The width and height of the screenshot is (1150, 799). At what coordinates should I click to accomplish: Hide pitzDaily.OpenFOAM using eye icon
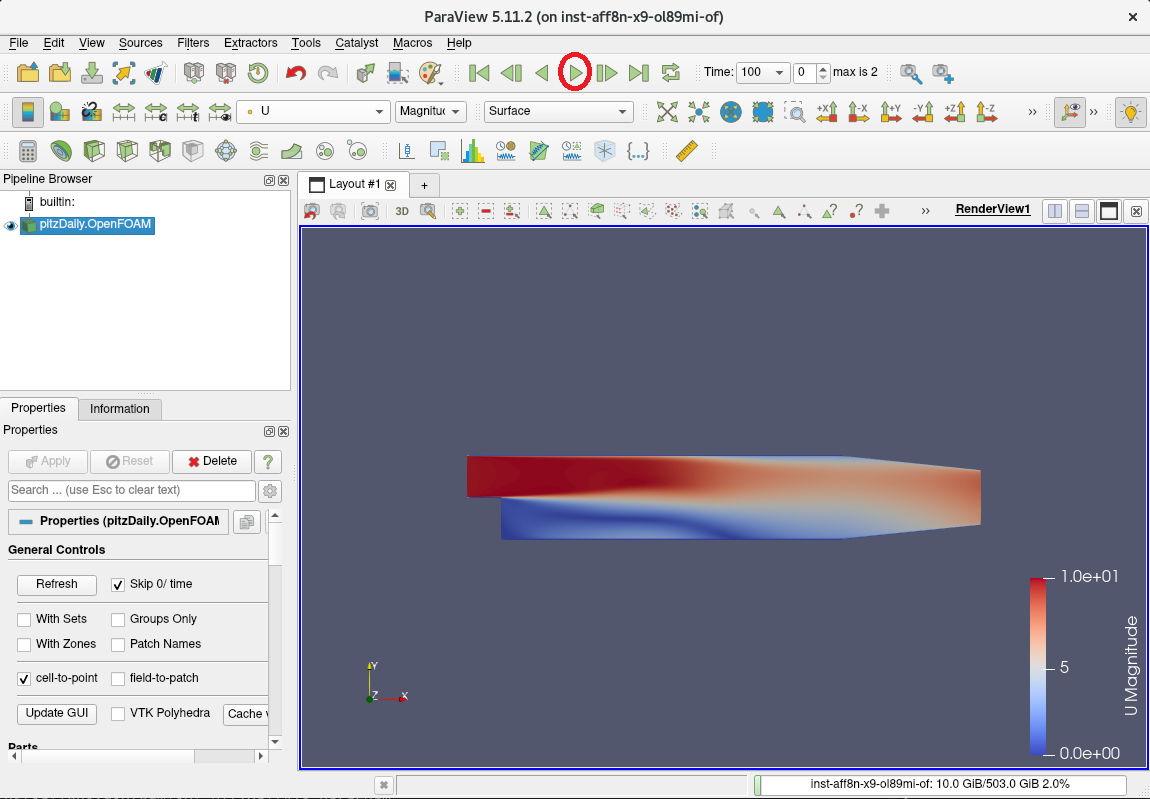coord(11,225)
